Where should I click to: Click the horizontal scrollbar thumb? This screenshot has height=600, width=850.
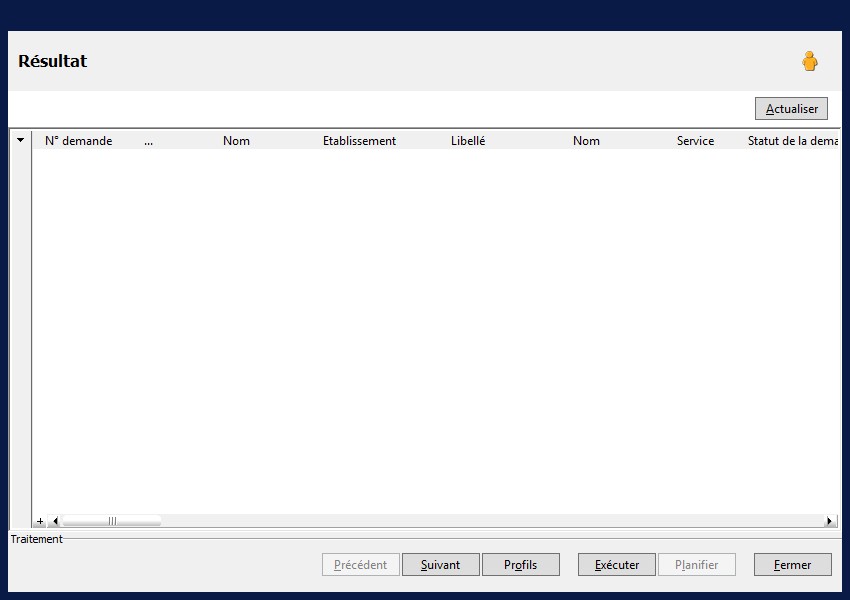[x=112, y=521]
